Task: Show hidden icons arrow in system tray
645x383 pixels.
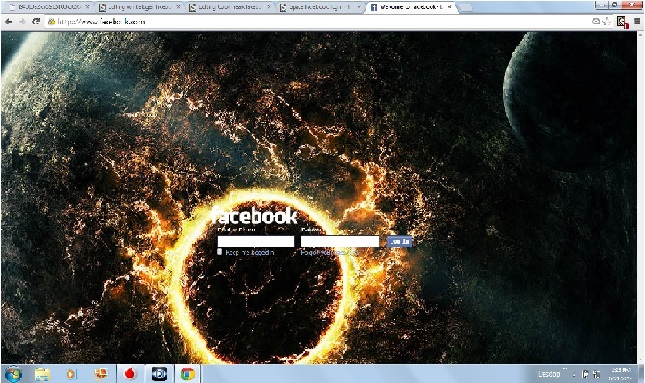Action: pos(574,375)
